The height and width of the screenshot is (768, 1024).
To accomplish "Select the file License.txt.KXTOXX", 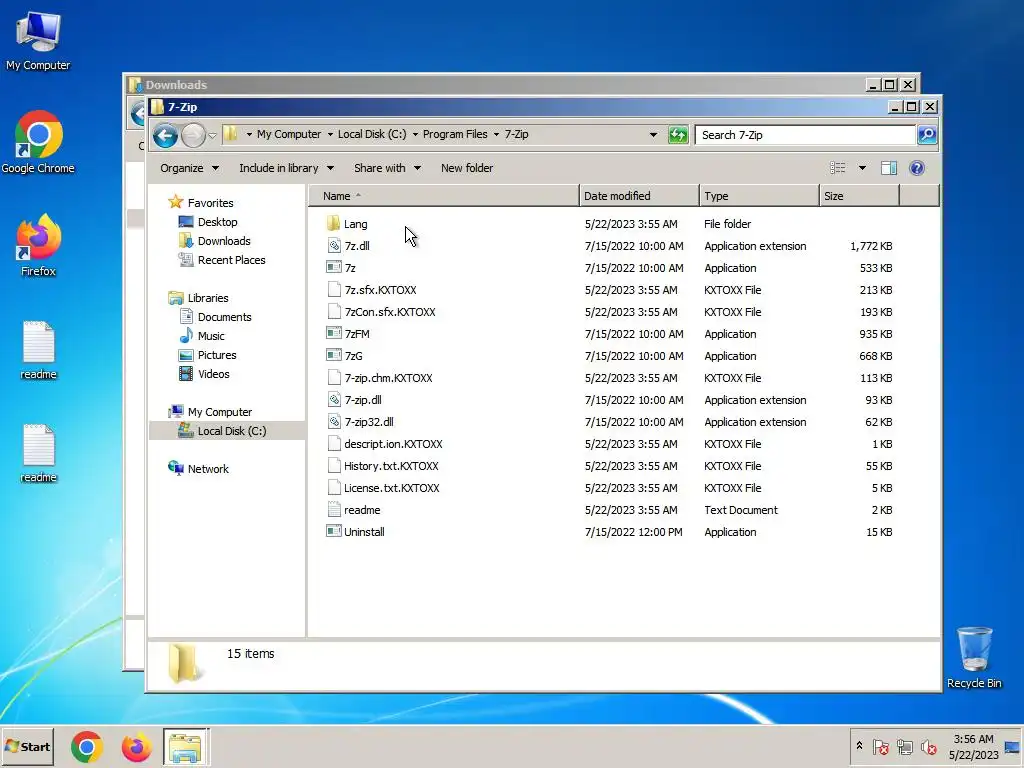I will (x=392, y=488).
